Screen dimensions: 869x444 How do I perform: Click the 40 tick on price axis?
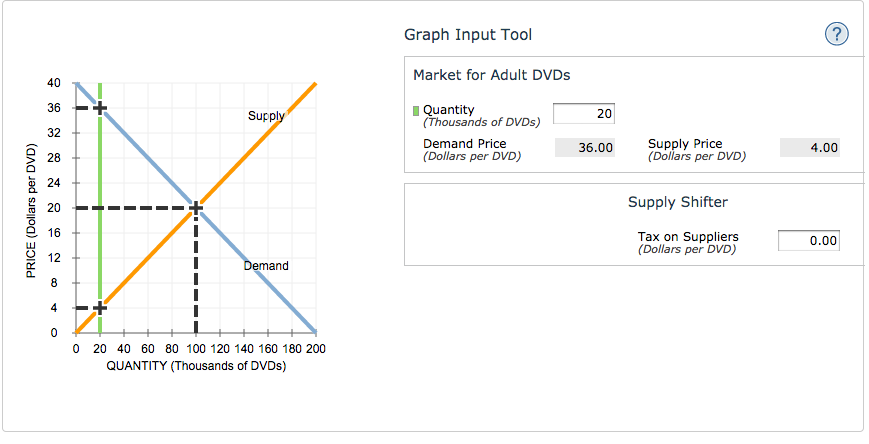click(53, 83)
